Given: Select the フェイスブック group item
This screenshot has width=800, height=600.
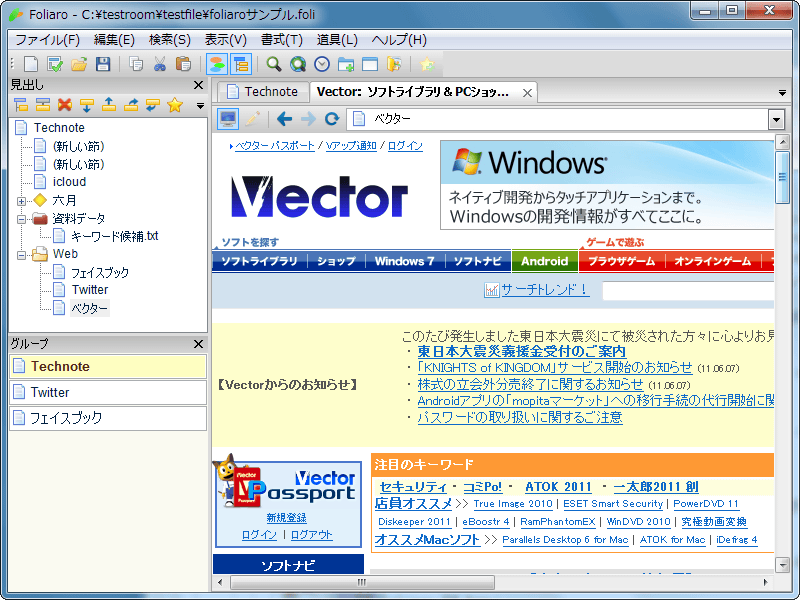Looking at the screenshot, I should coord(108,418).
